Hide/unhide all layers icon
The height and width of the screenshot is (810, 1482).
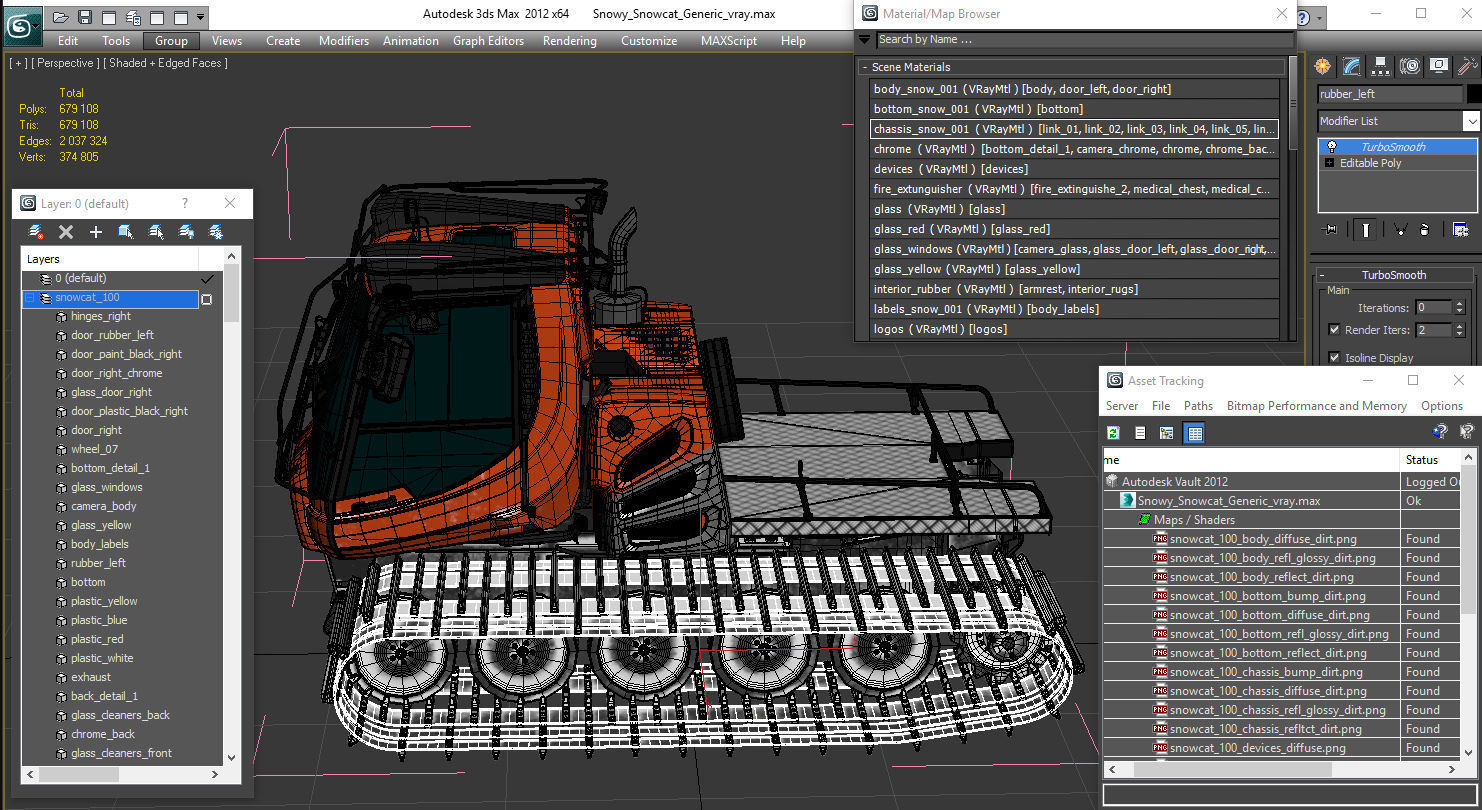click(x=186, y=232)
